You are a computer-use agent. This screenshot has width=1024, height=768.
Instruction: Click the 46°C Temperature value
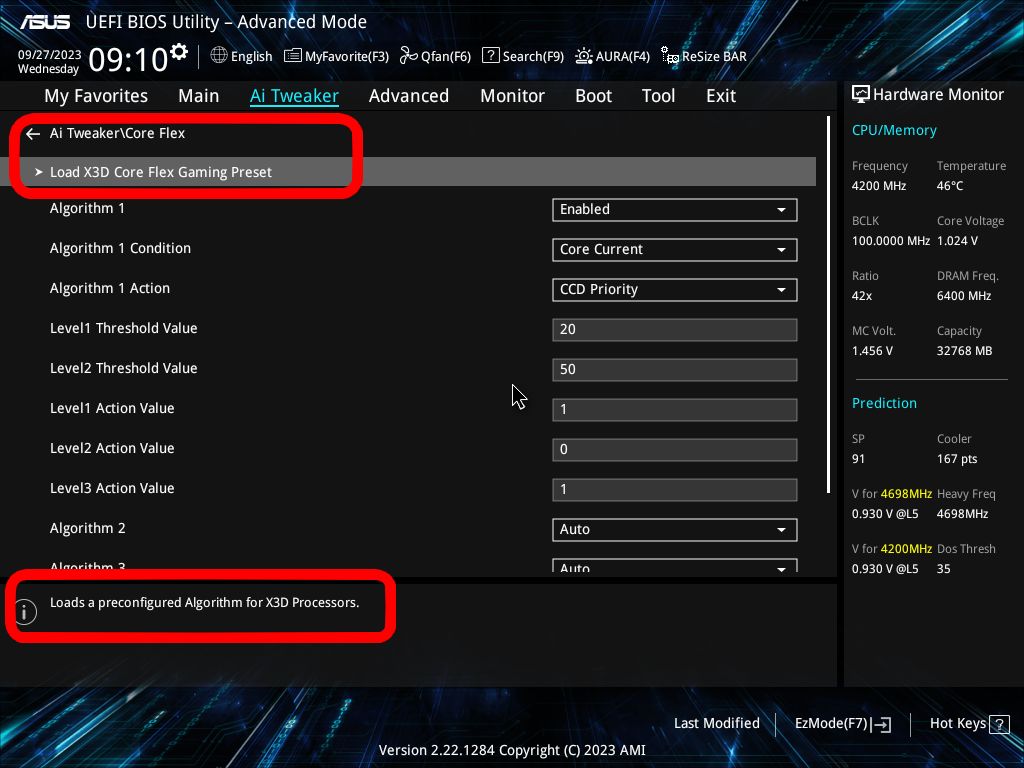pyautogui.click(x=950, y=186)
